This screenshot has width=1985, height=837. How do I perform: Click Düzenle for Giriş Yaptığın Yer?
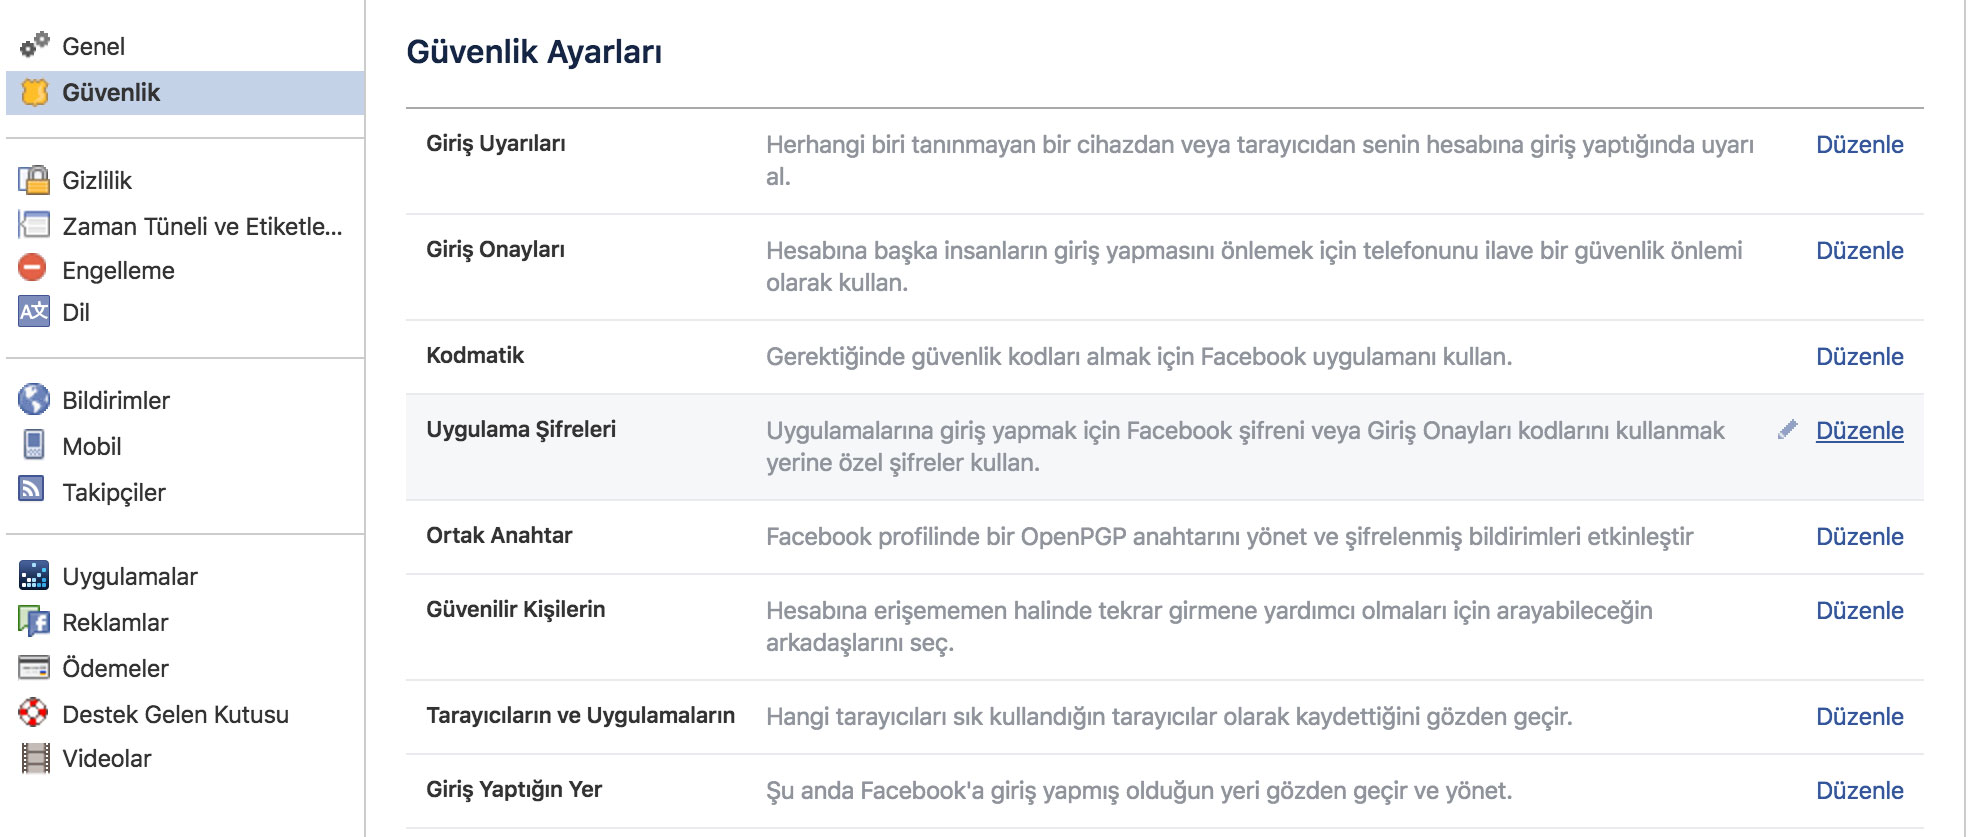pyautogui.click(x=1859, y=790)
